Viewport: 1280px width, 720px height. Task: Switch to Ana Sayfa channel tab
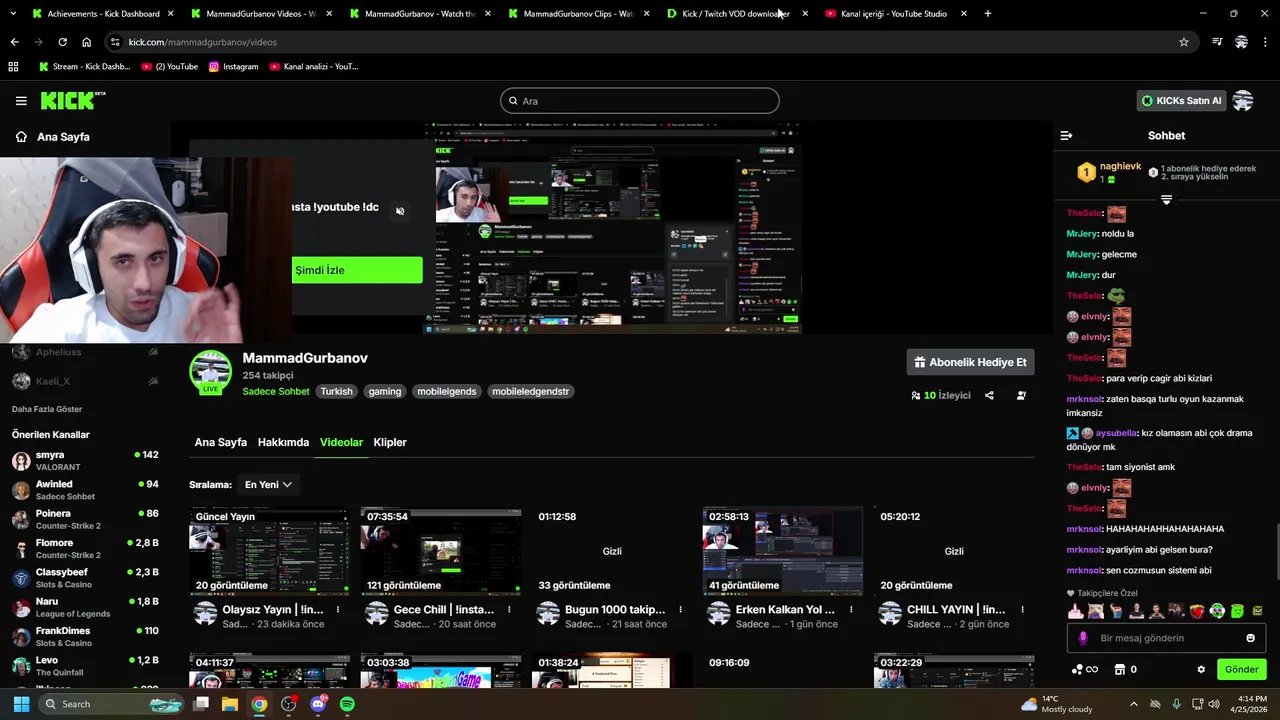(221, 442)
